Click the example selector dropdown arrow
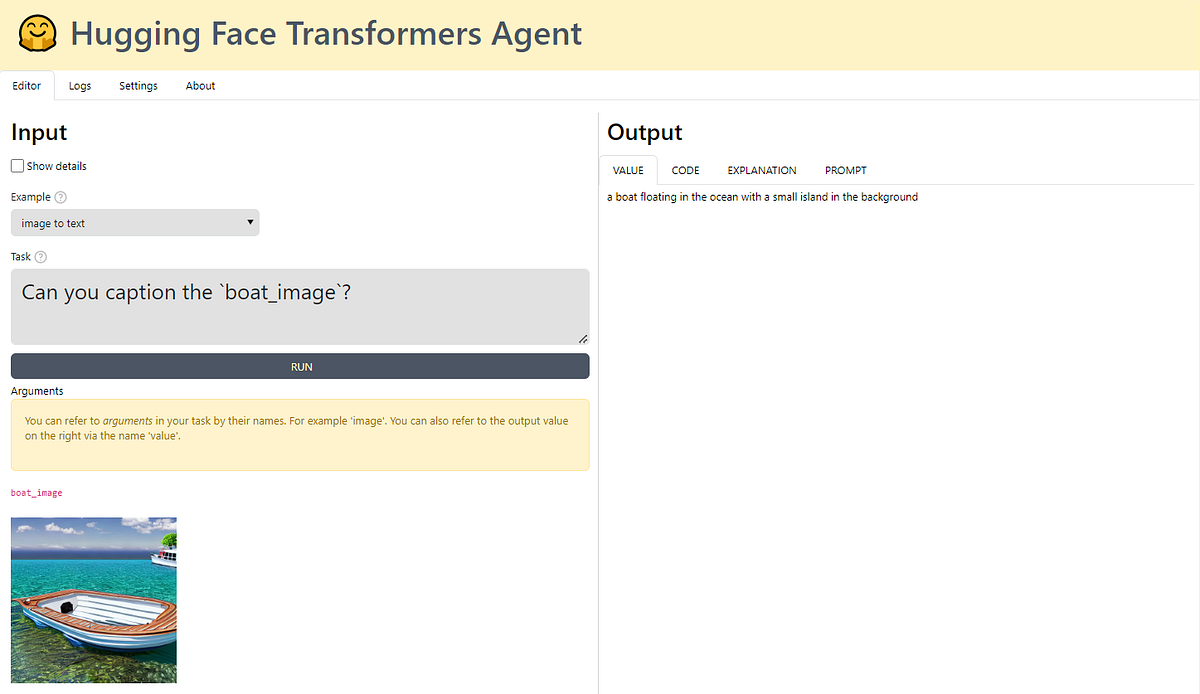The width and height of the screenshot is (1200, 694). (250, 222)
